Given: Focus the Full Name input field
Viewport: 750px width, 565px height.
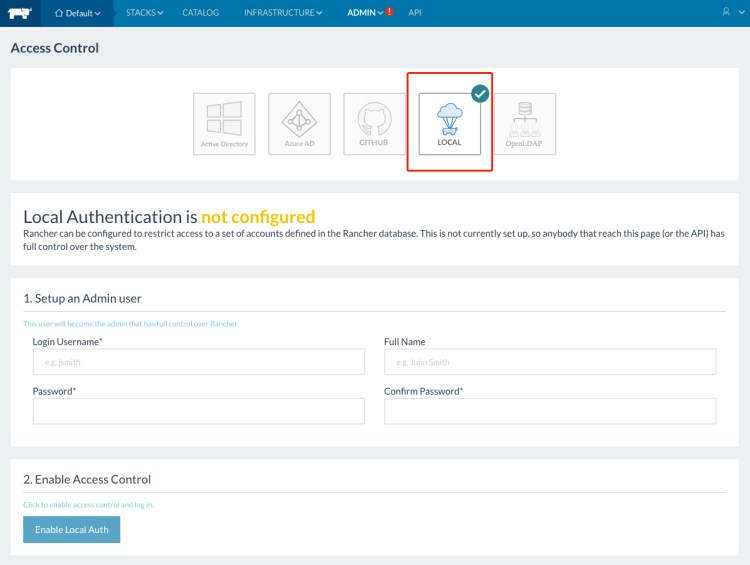Looking at the screenshot, I should 550,361.
